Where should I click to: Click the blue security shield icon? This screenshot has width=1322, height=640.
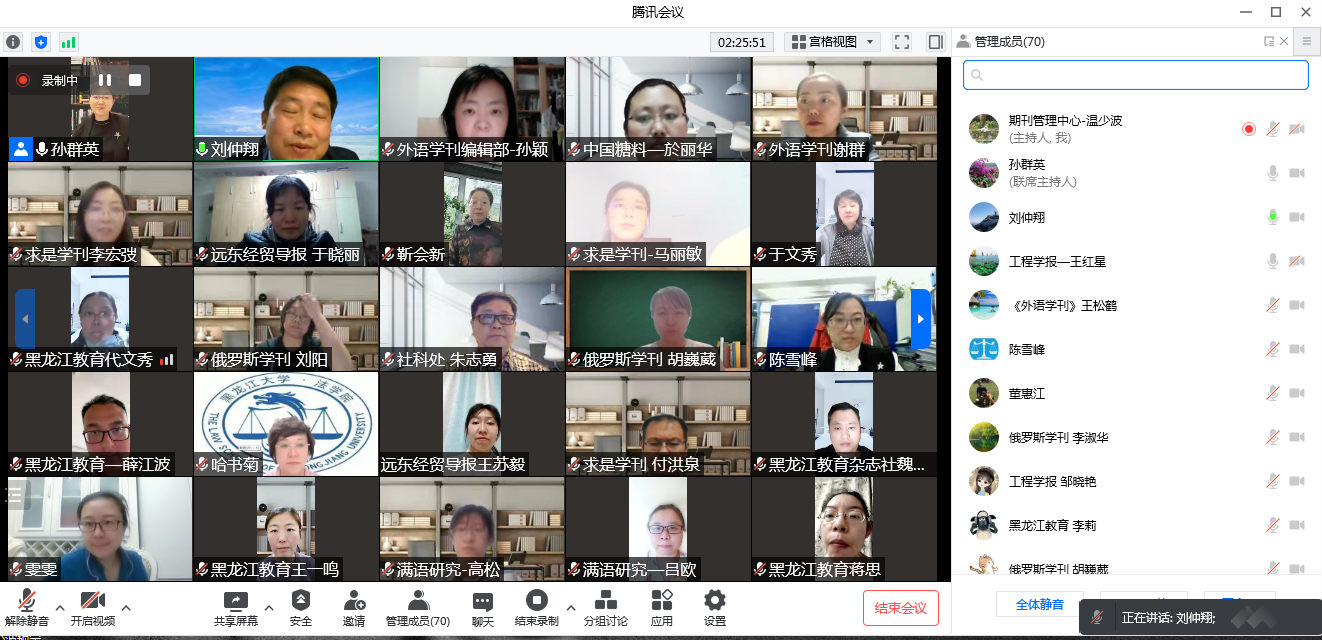coord(41,42)
